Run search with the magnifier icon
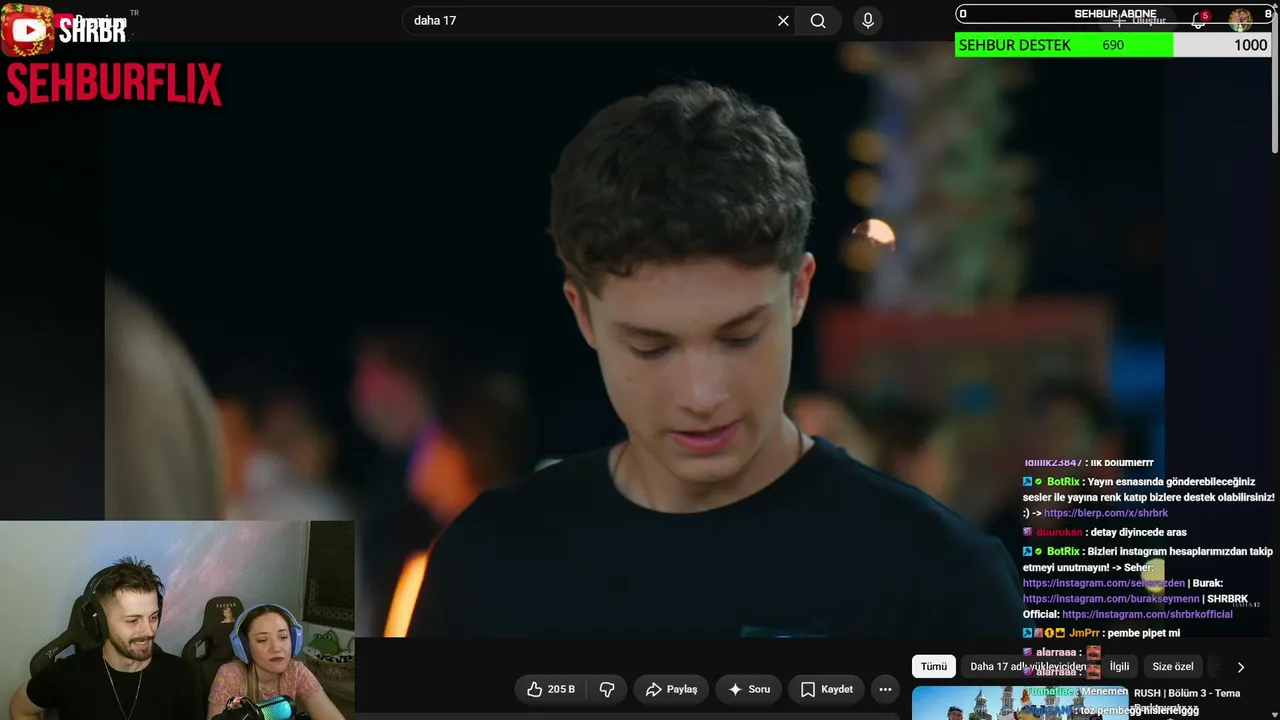 pyautogui.click(x=818, y=21)
